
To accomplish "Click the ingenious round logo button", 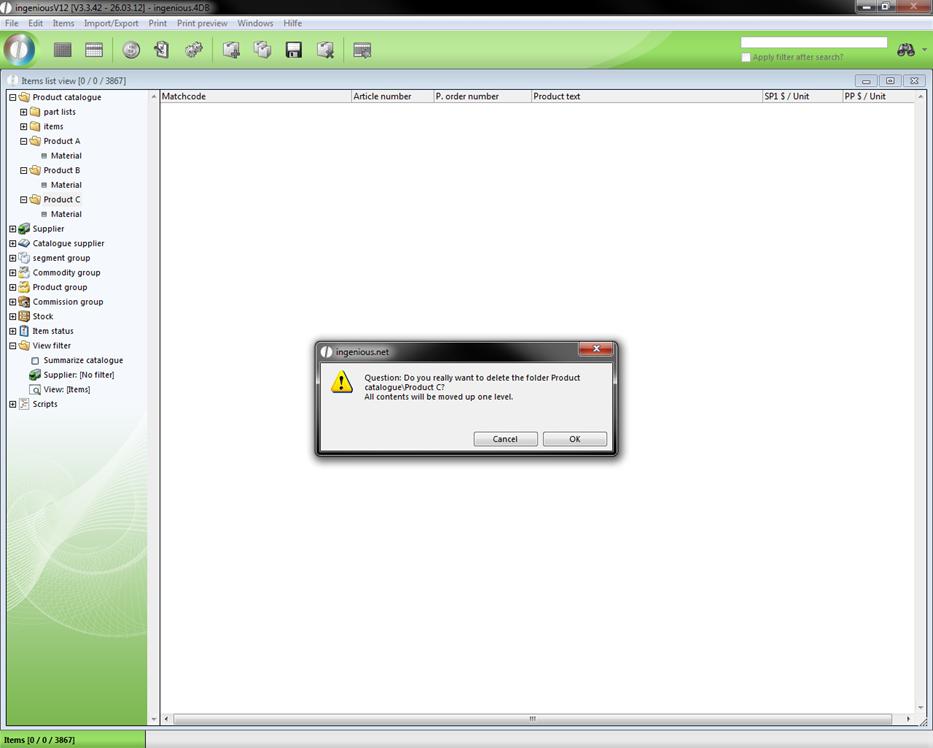I will pyautogui.click(x=20, y=50).
